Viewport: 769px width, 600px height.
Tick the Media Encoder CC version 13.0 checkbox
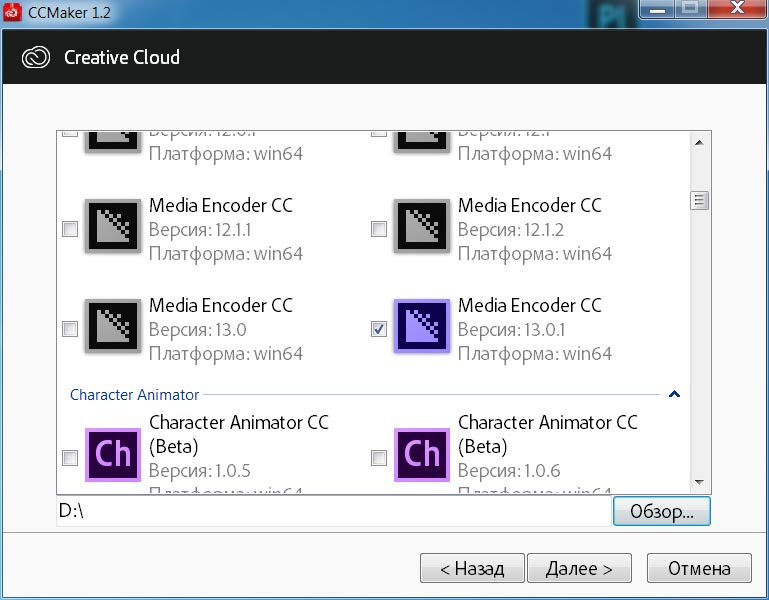[x=70, y=329]
